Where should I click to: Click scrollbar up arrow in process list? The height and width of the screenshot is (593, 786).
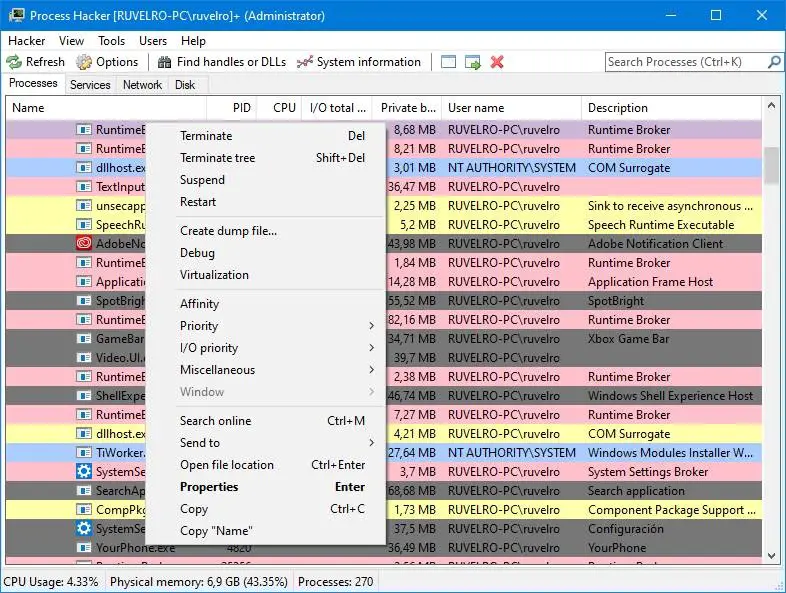point(771,106)
